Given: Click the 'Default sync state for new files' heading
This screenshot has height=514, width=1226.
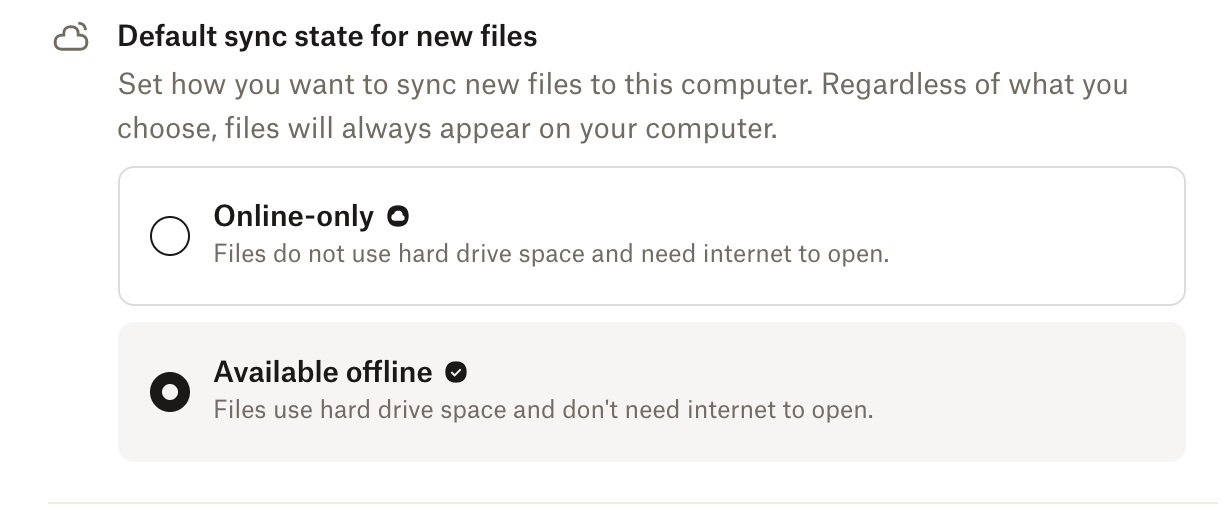Looking at the screenshot, I should point(327,37).
